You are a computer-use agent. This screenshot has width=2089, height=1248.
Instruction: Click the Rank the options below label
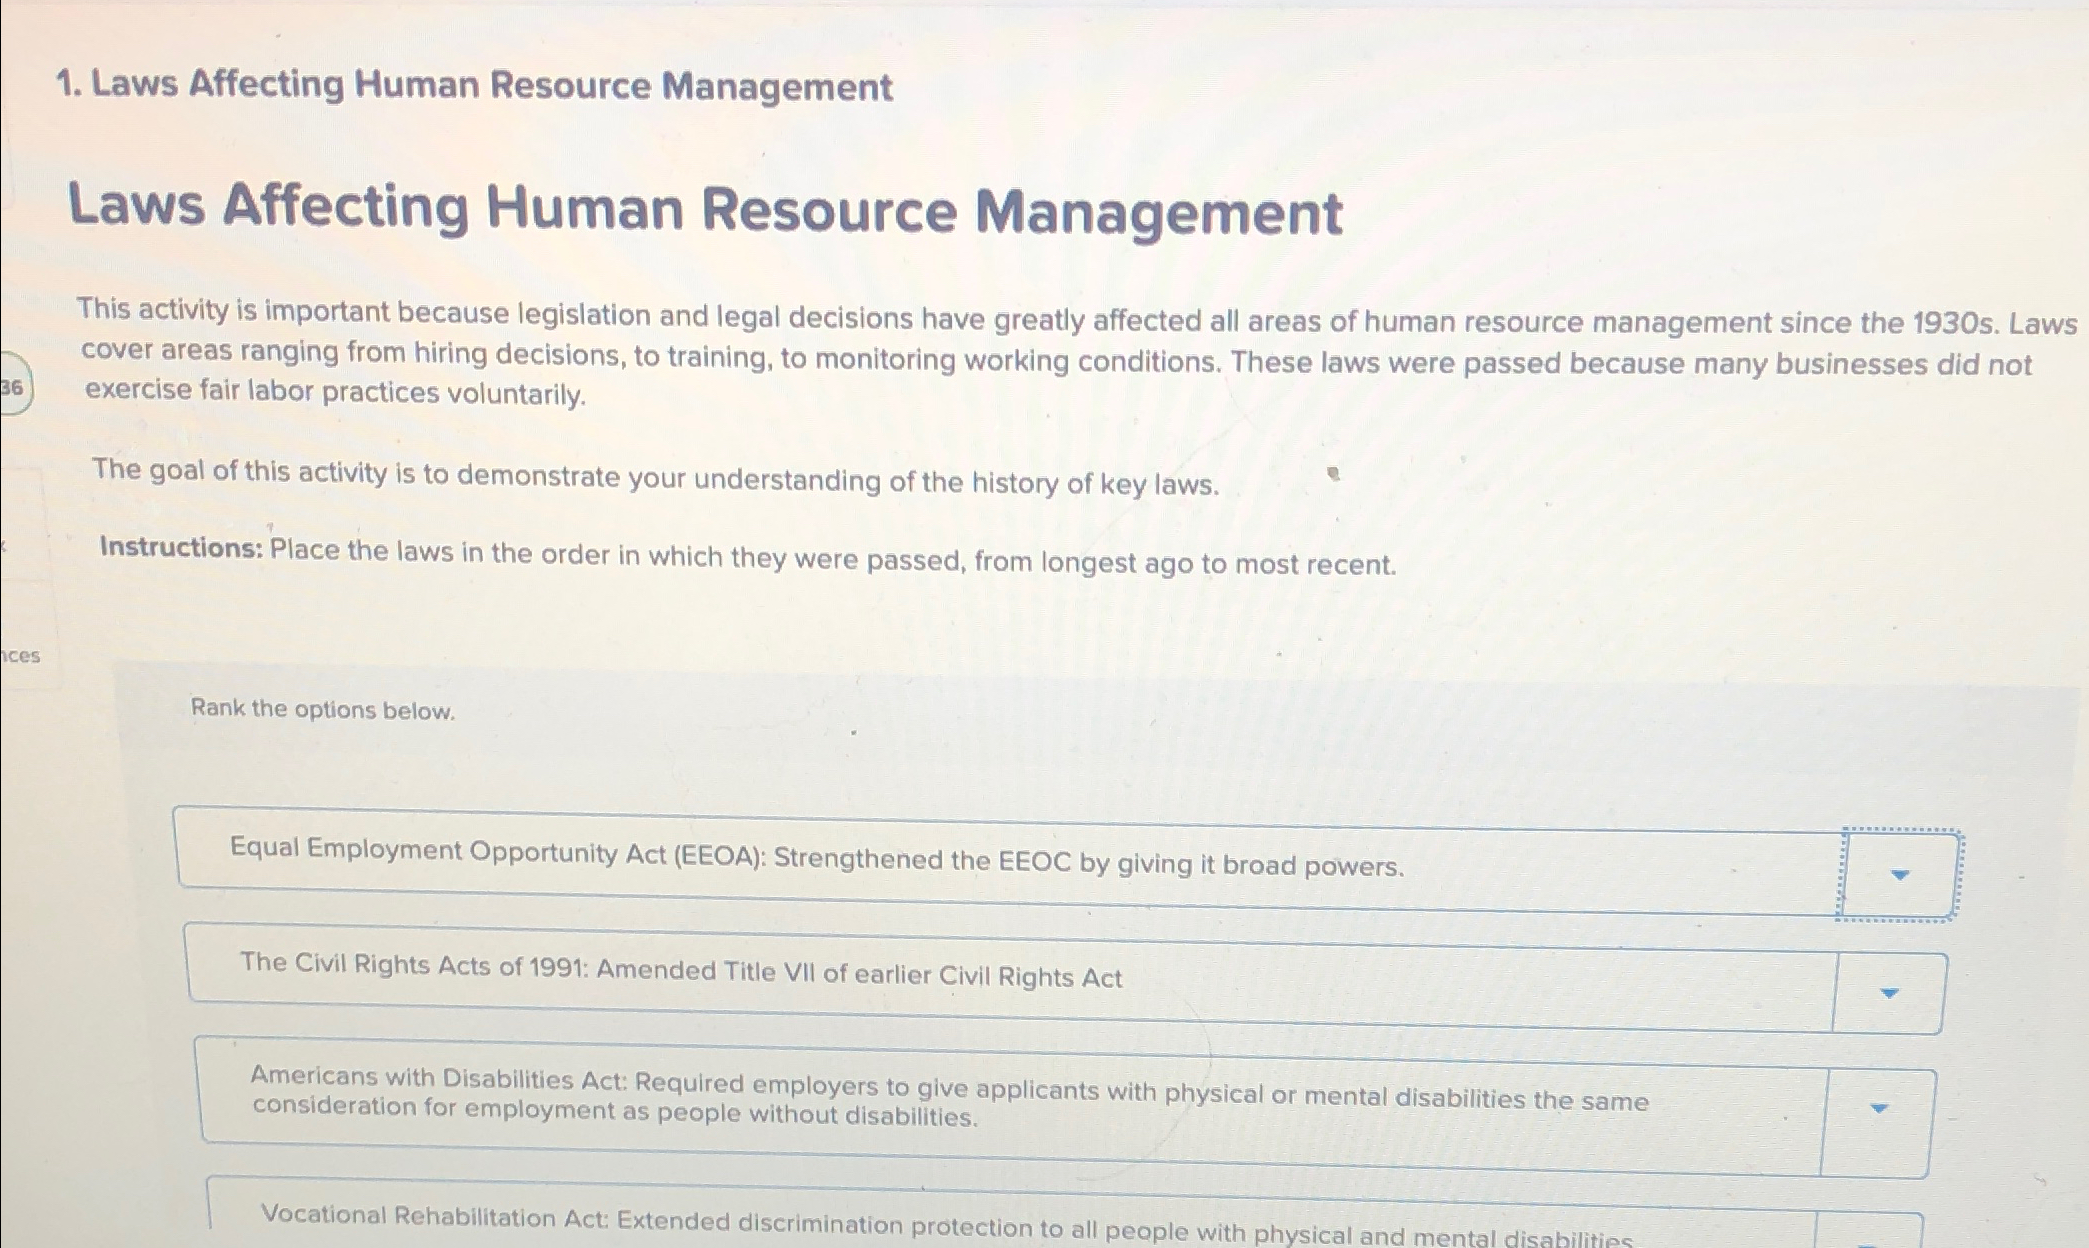pyautogui.click(x=322, y=710)
